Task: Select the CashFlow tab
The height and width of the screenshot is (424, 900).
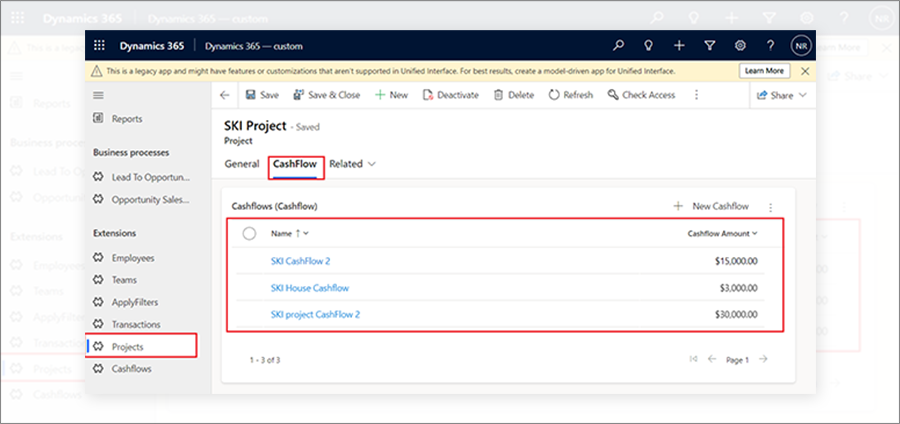Action: (294, 164)
